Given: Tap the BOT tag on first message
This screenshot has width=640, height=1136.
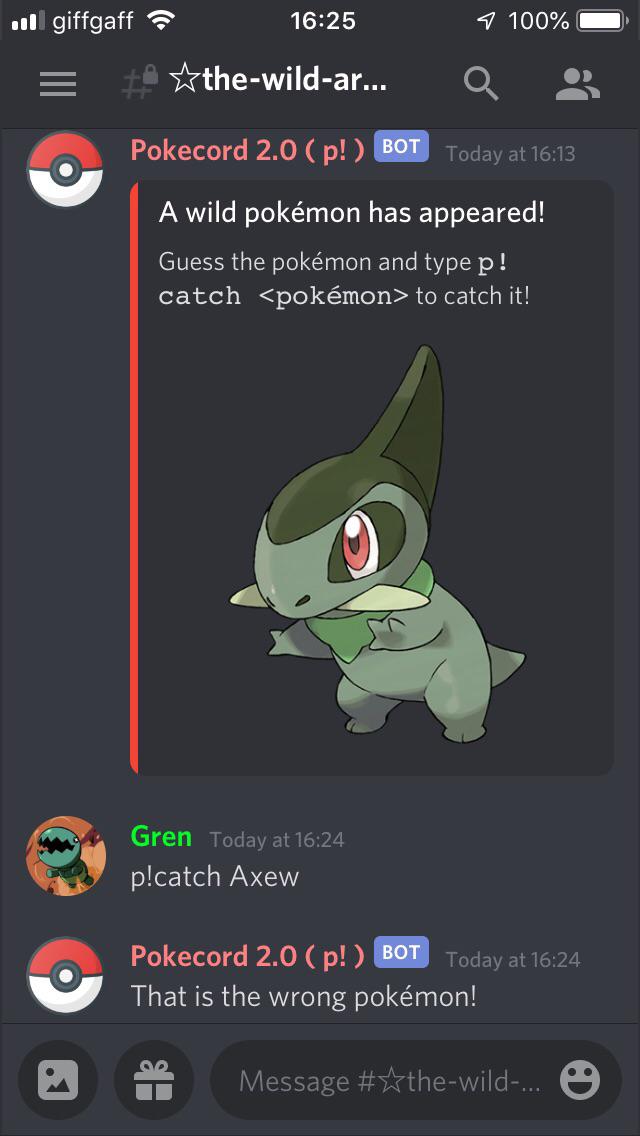Looking at the screenshot, I should (x=401, y=147).
